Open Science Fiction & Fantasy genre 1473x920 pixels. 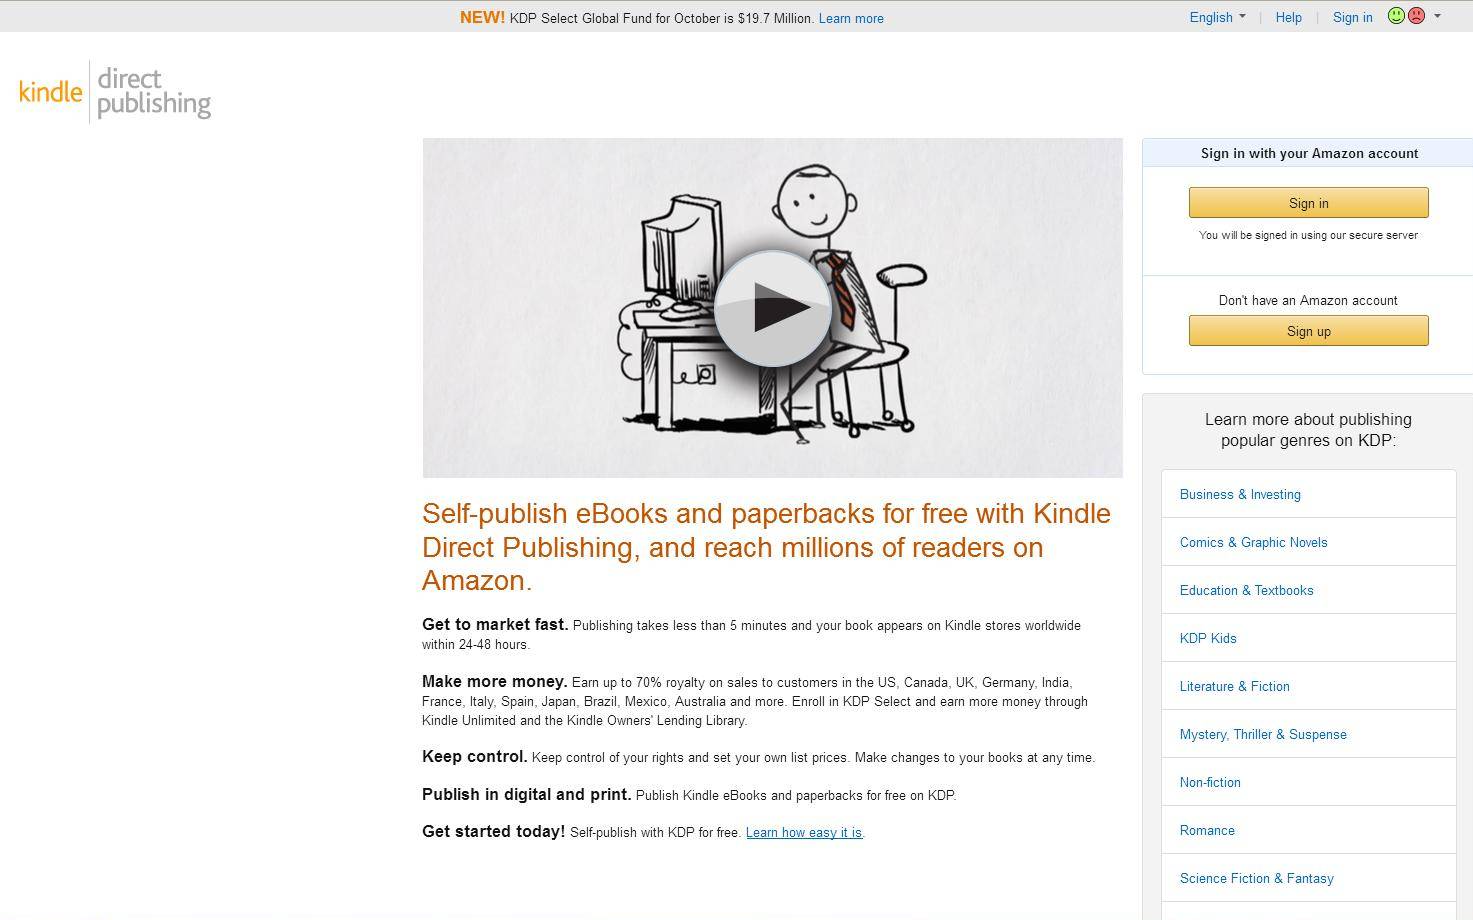pyautogui.click(x=1257, y=878)
